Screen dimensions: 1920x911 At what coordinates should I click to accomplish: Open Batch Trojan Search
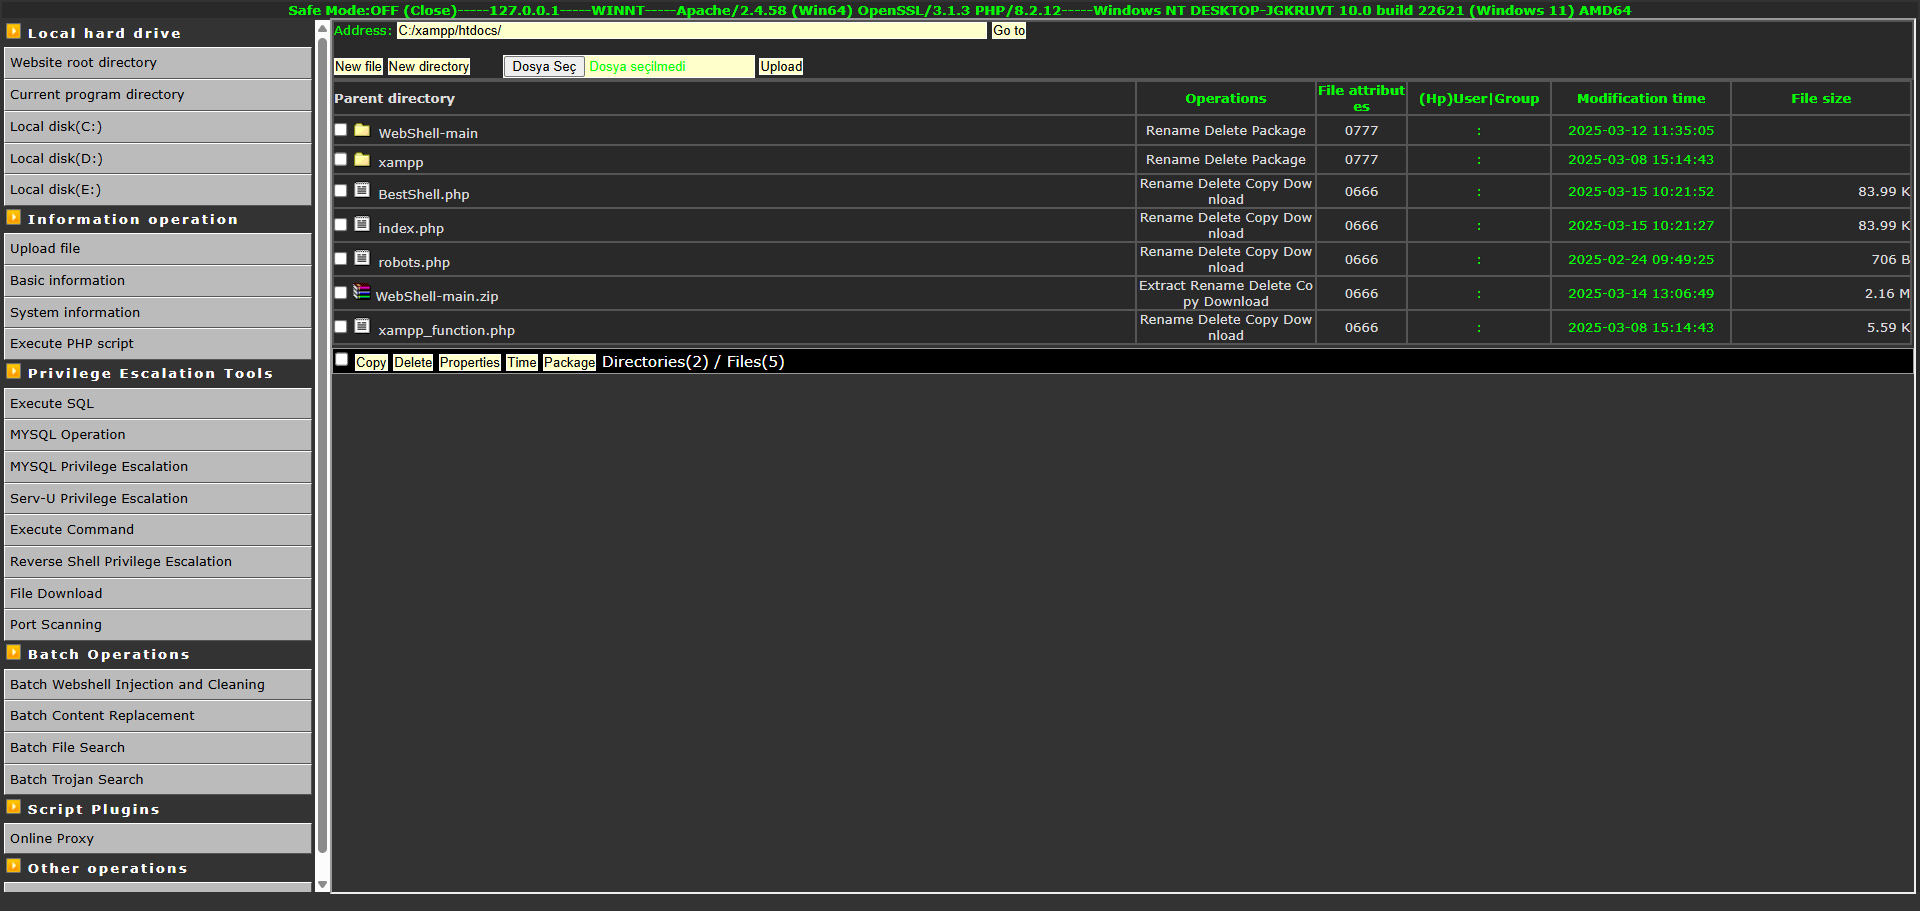(x=158, y=779)
